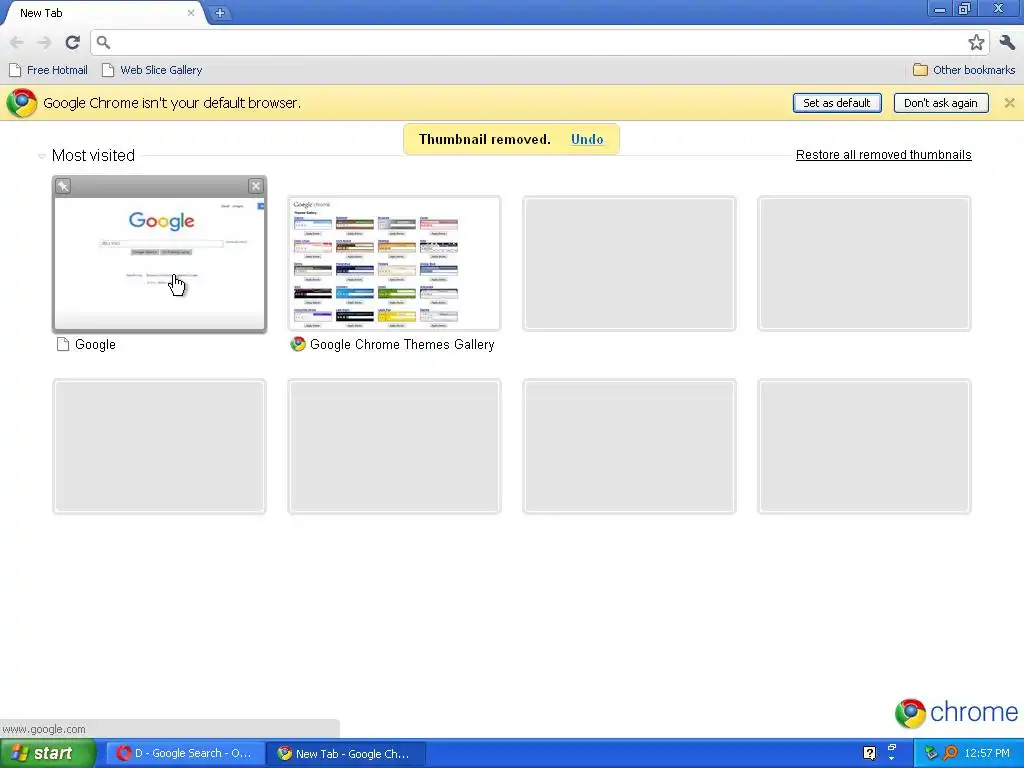Click the taskbar clock showing 12:57 PM

987,753
